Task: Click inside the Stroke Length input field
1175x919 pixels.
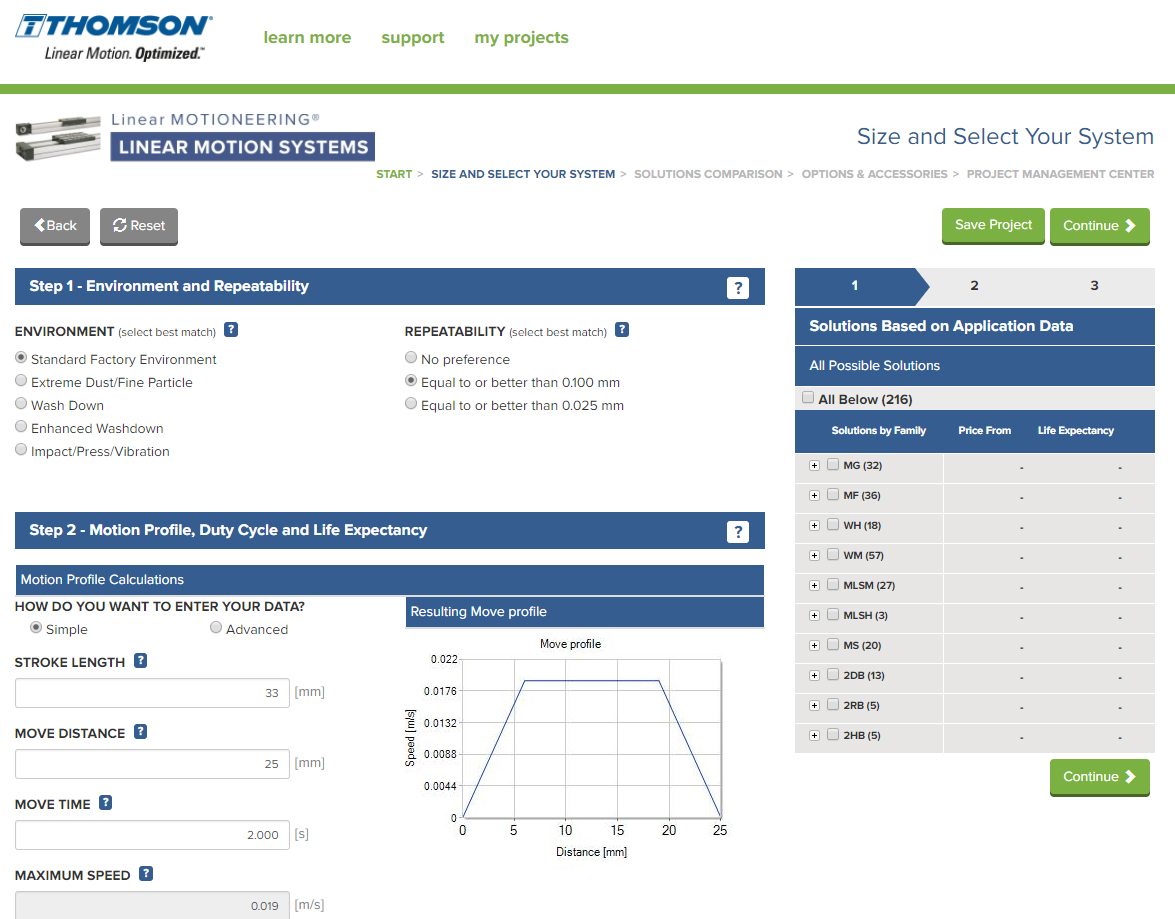Action: tap(150, 692)
